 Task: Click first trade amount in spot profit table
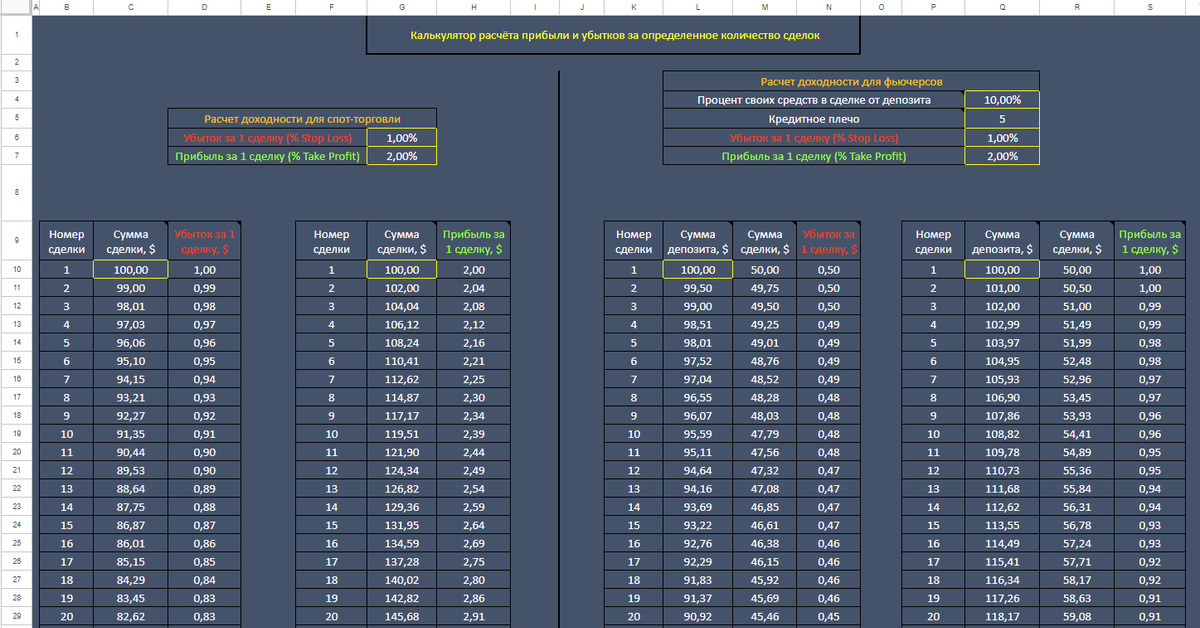(x=401, y=270)
